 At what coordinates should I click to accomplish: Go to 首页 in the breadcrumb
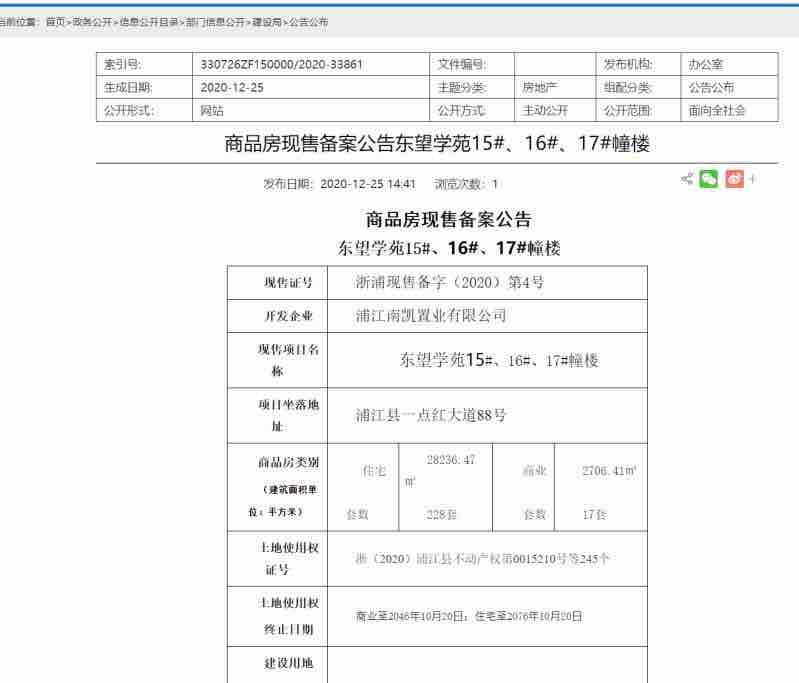(x=56, y=22)
